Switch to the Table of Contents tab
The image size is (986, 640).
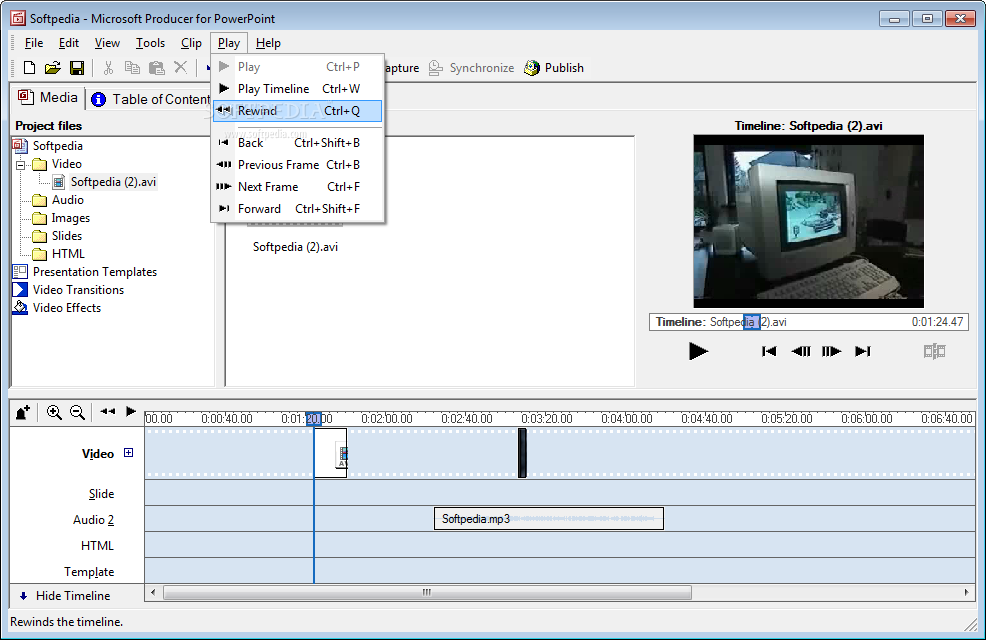tap(151, 99)
